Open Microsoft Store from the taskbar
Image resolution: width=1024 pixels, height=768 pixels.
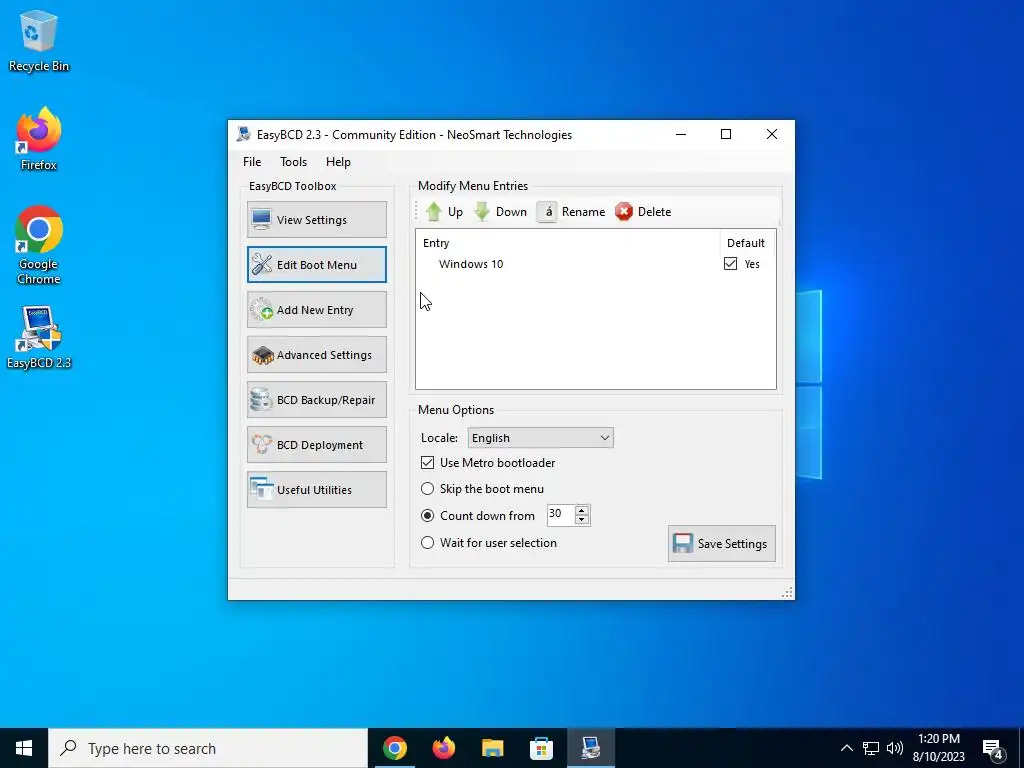click(x=541, y=748)
